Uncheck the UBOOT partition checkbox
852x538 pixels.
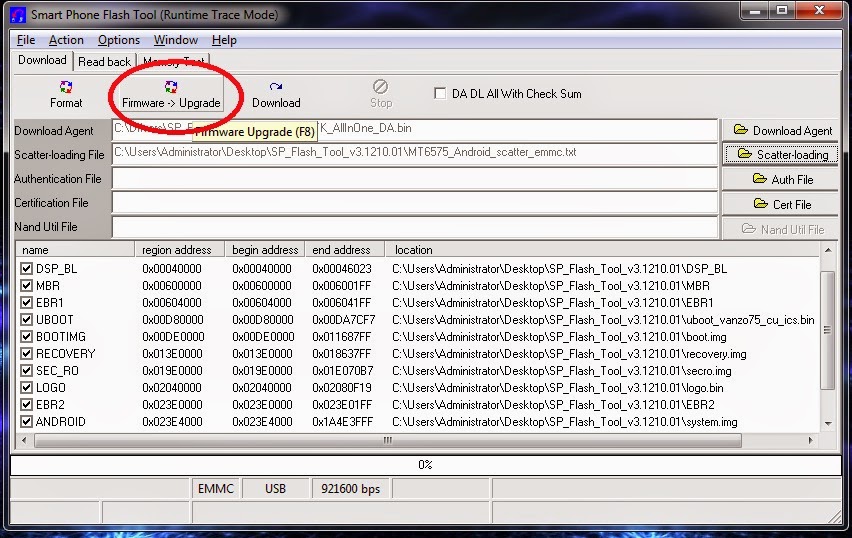pos(26,320)
